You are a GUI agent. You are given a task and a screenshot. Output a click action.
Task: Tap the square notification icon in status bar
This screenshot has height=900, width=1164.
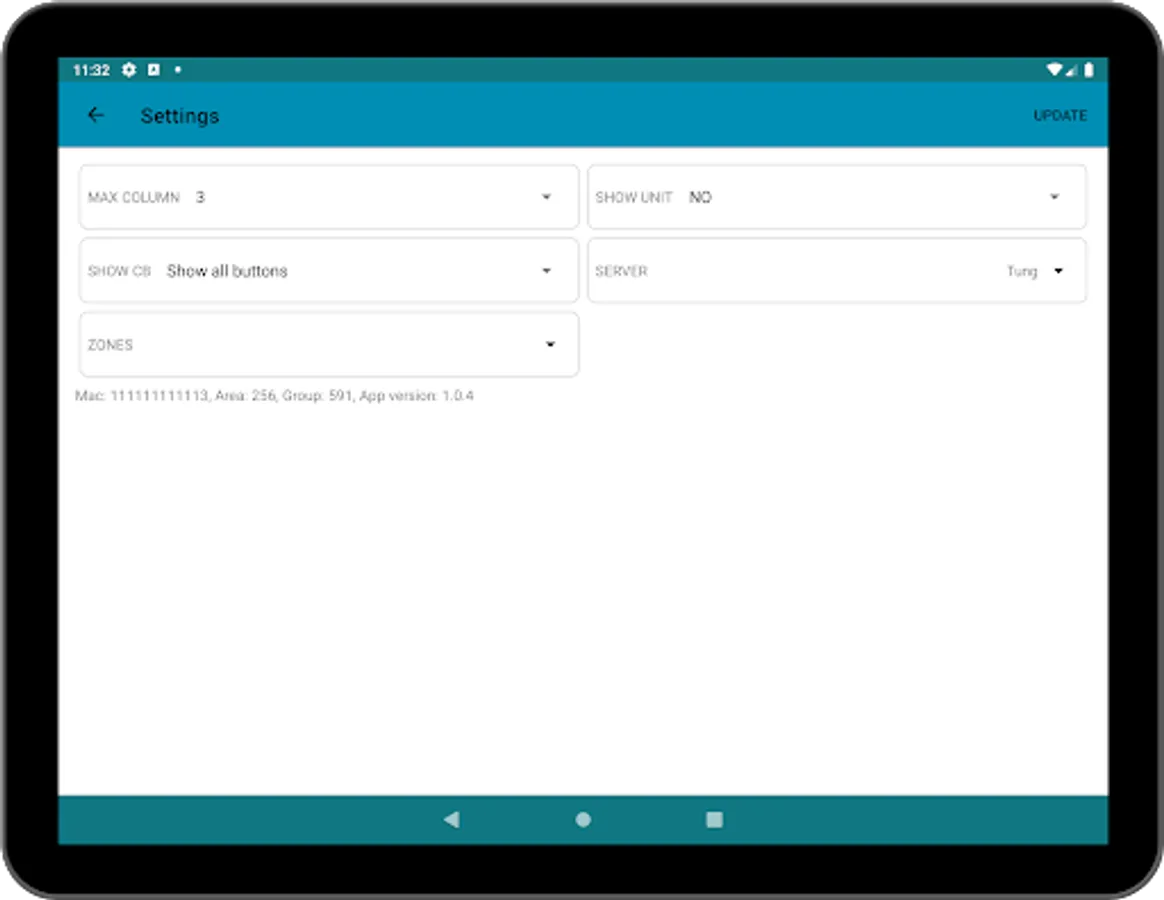click(154, 70)
